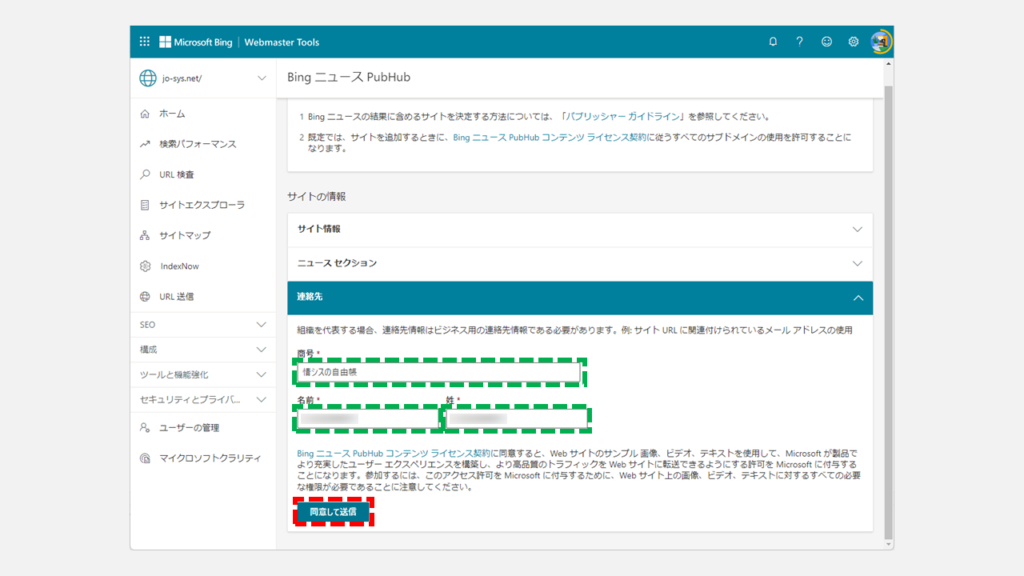Open the jo-sys.net site selector dropdown
This screenshot has width=1024, height=576.
(203, 78)
